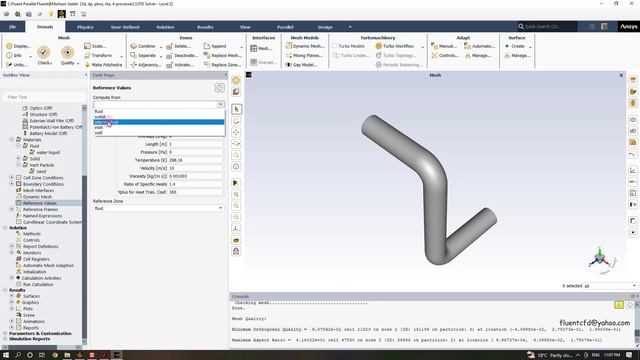Screen dimensions: 640x360
Task: Open Mesh Interfaces from Interfaces group
Action: click(261, 48)
